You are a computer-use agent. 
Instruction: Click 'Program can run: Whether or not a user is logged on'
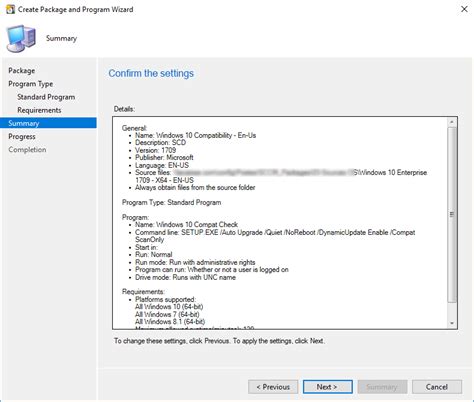point(212,270)
